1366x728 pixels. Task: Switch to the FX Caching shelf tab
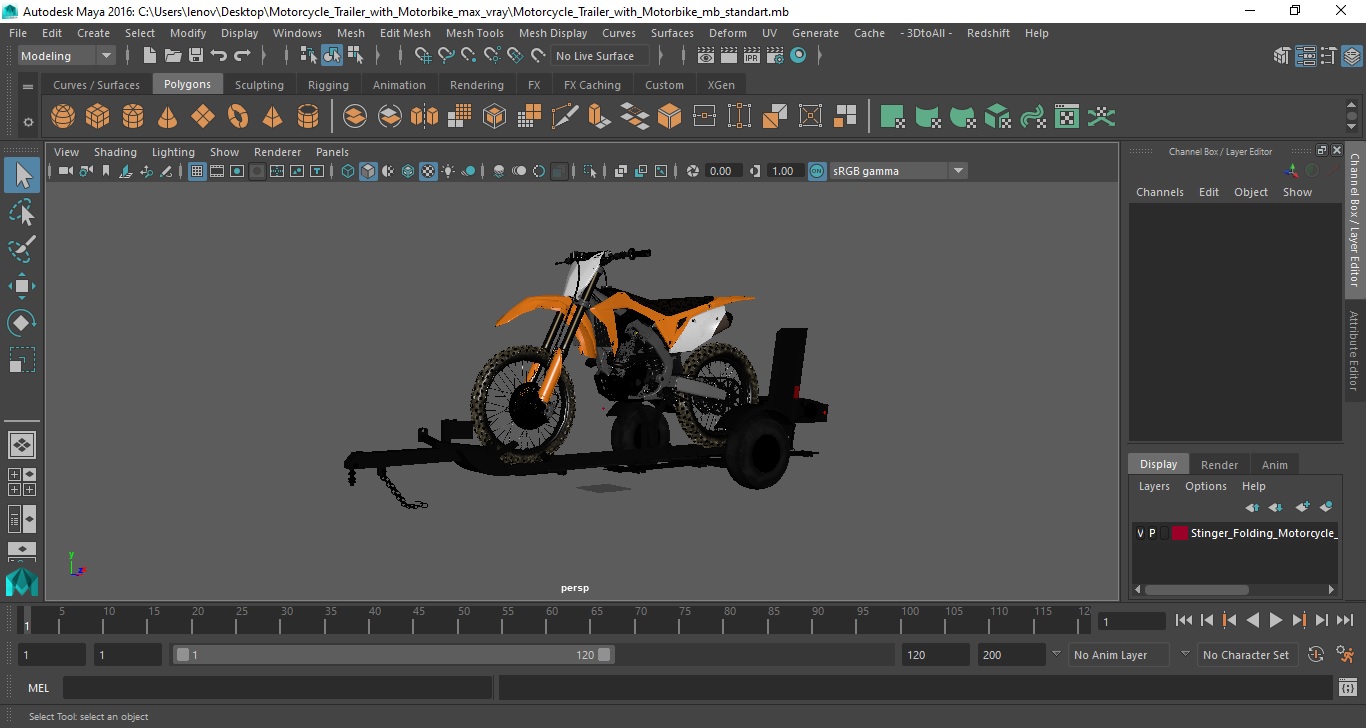592,85
